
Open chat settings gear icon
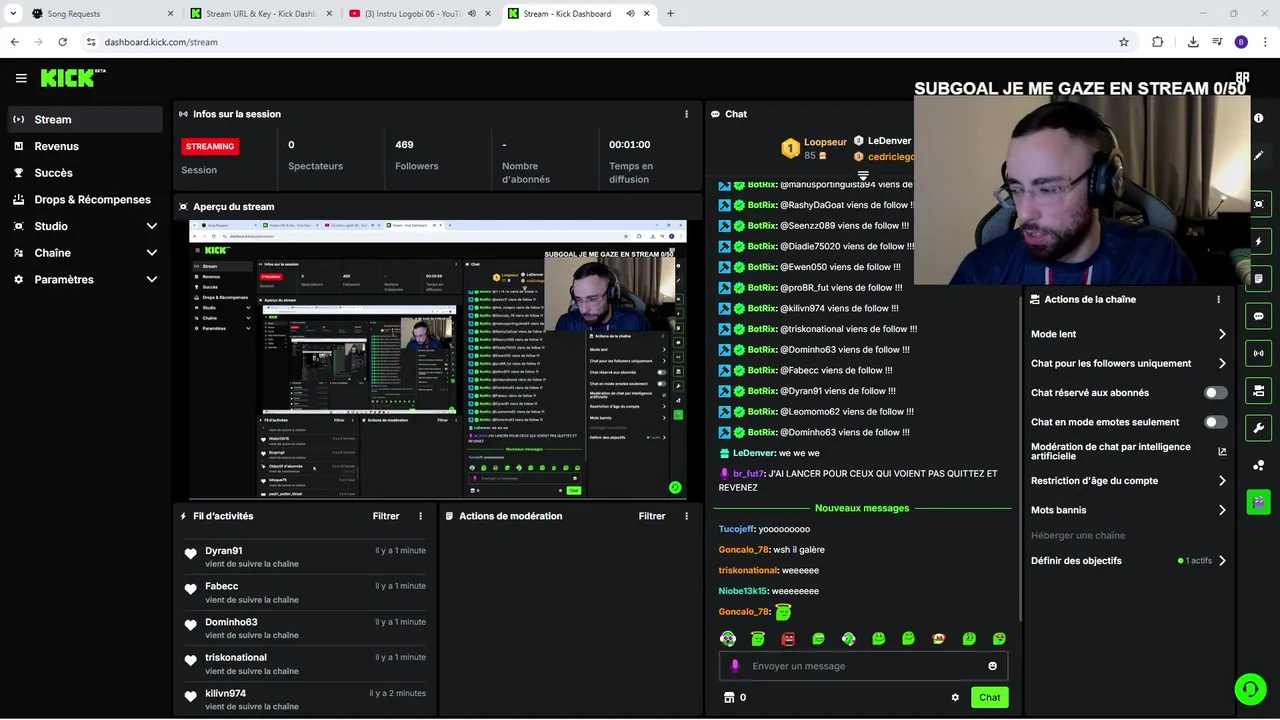point(955,698)
